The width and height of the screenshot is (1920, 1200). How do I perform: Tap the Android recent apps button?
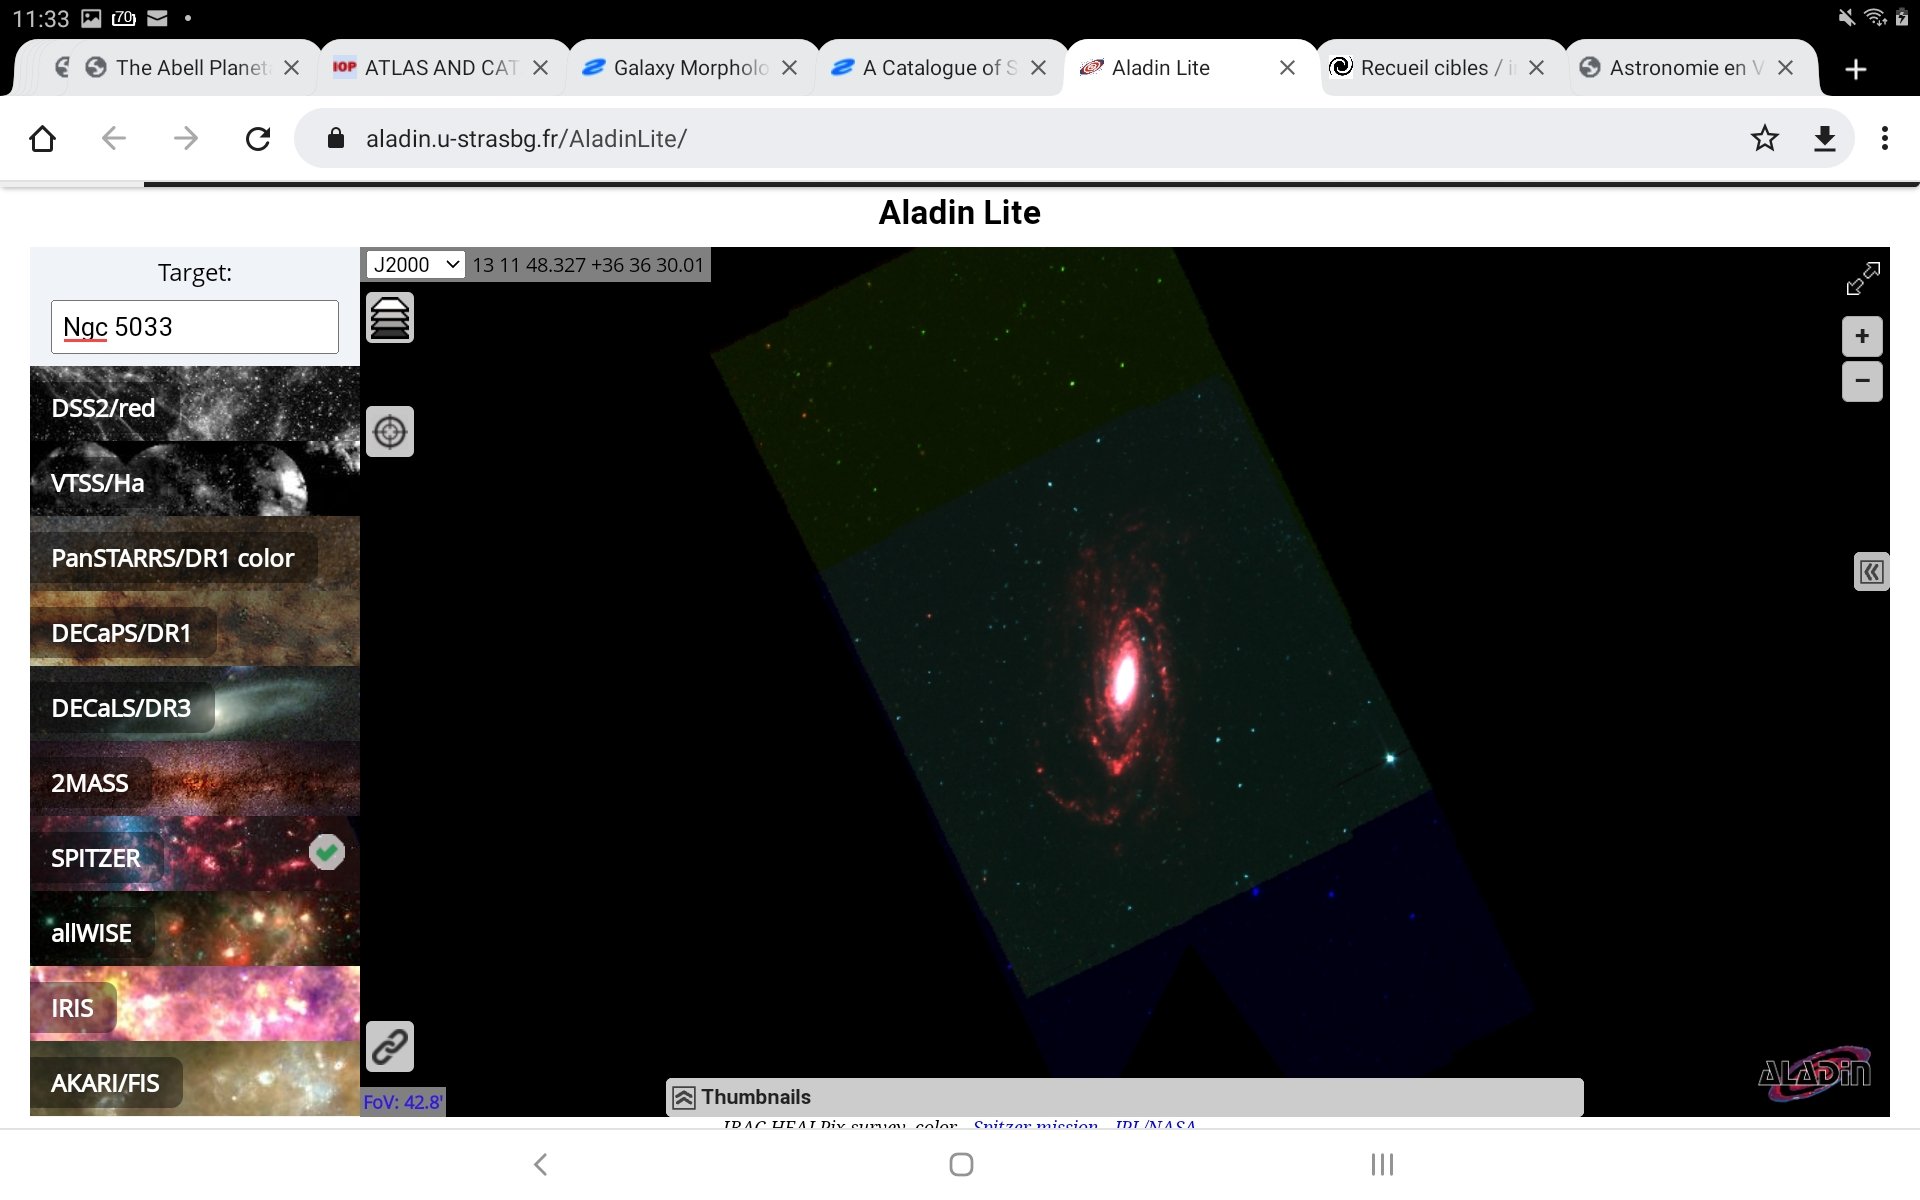(x=1382, y=1164)
